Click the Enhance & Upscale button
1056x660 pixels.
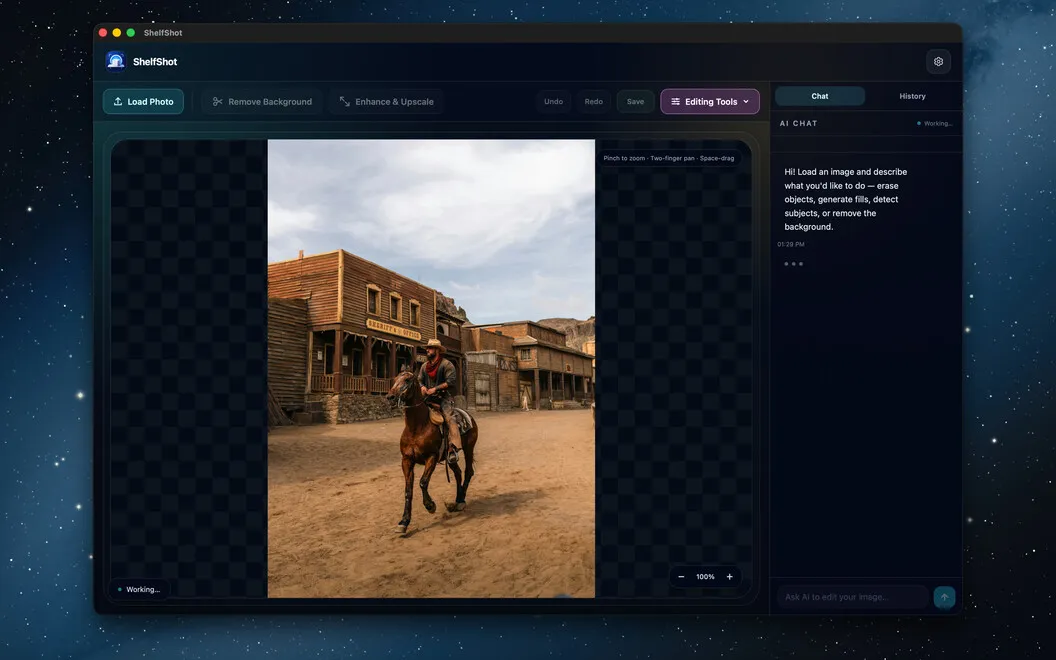(387, 102)
